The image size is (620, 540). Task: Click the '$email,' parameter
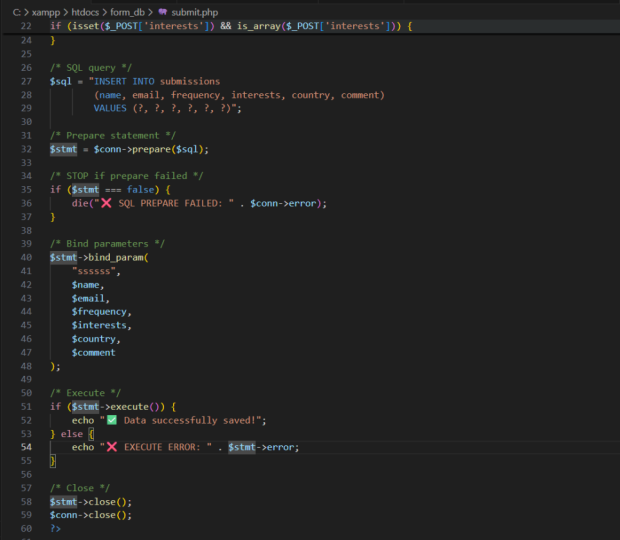coord(91,298)
